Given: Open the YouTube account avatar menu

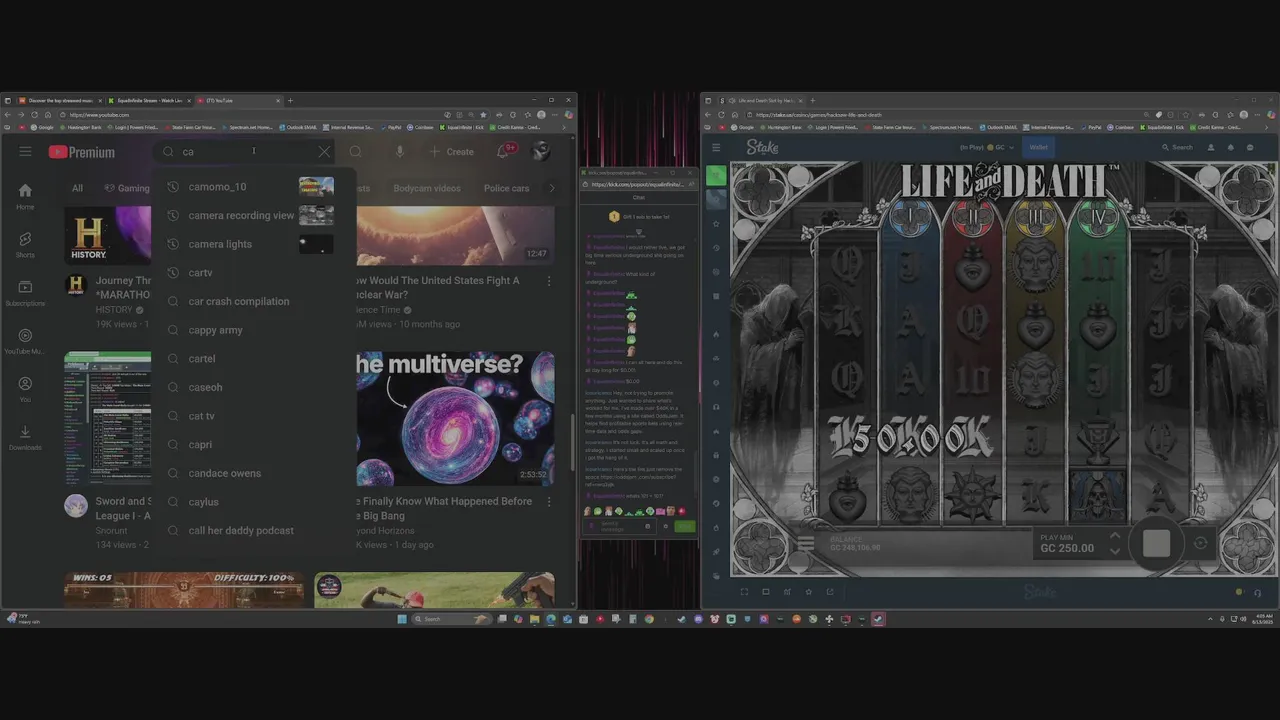Looking at the screenshot, I should 540,152.
